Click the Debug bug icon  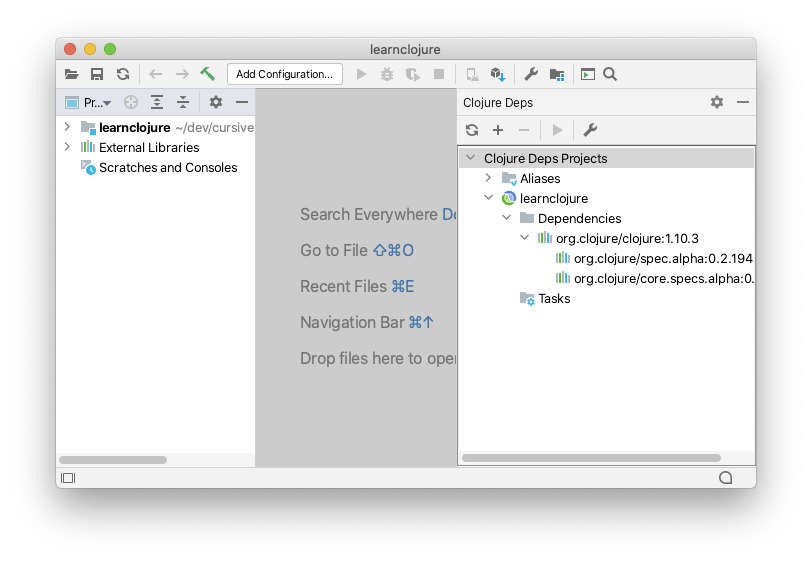coord(387,74)
